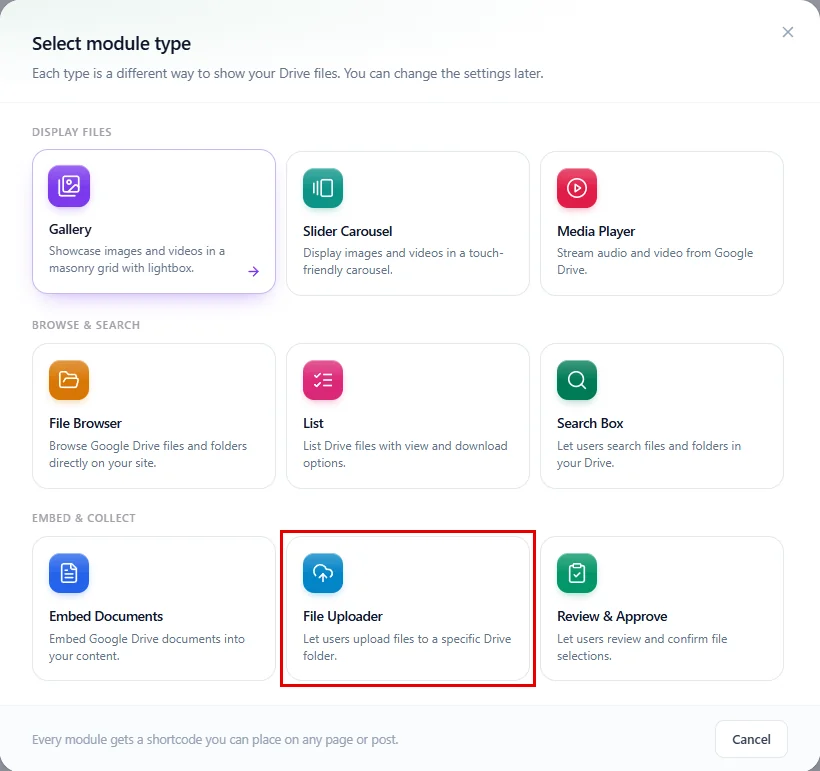Click the purple Gallery icon

69,186
